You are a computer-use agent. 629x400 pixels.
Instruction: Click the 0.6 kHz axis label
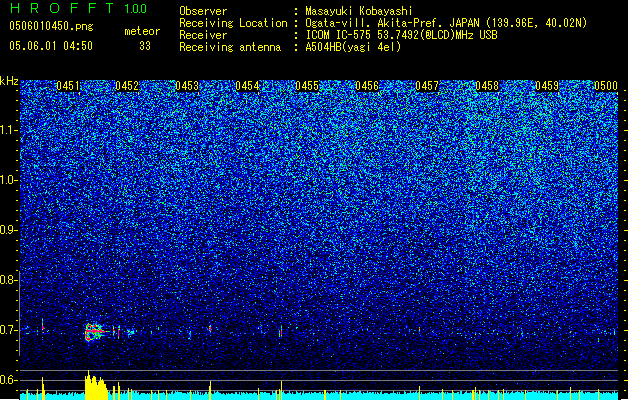tap(8, 380)
